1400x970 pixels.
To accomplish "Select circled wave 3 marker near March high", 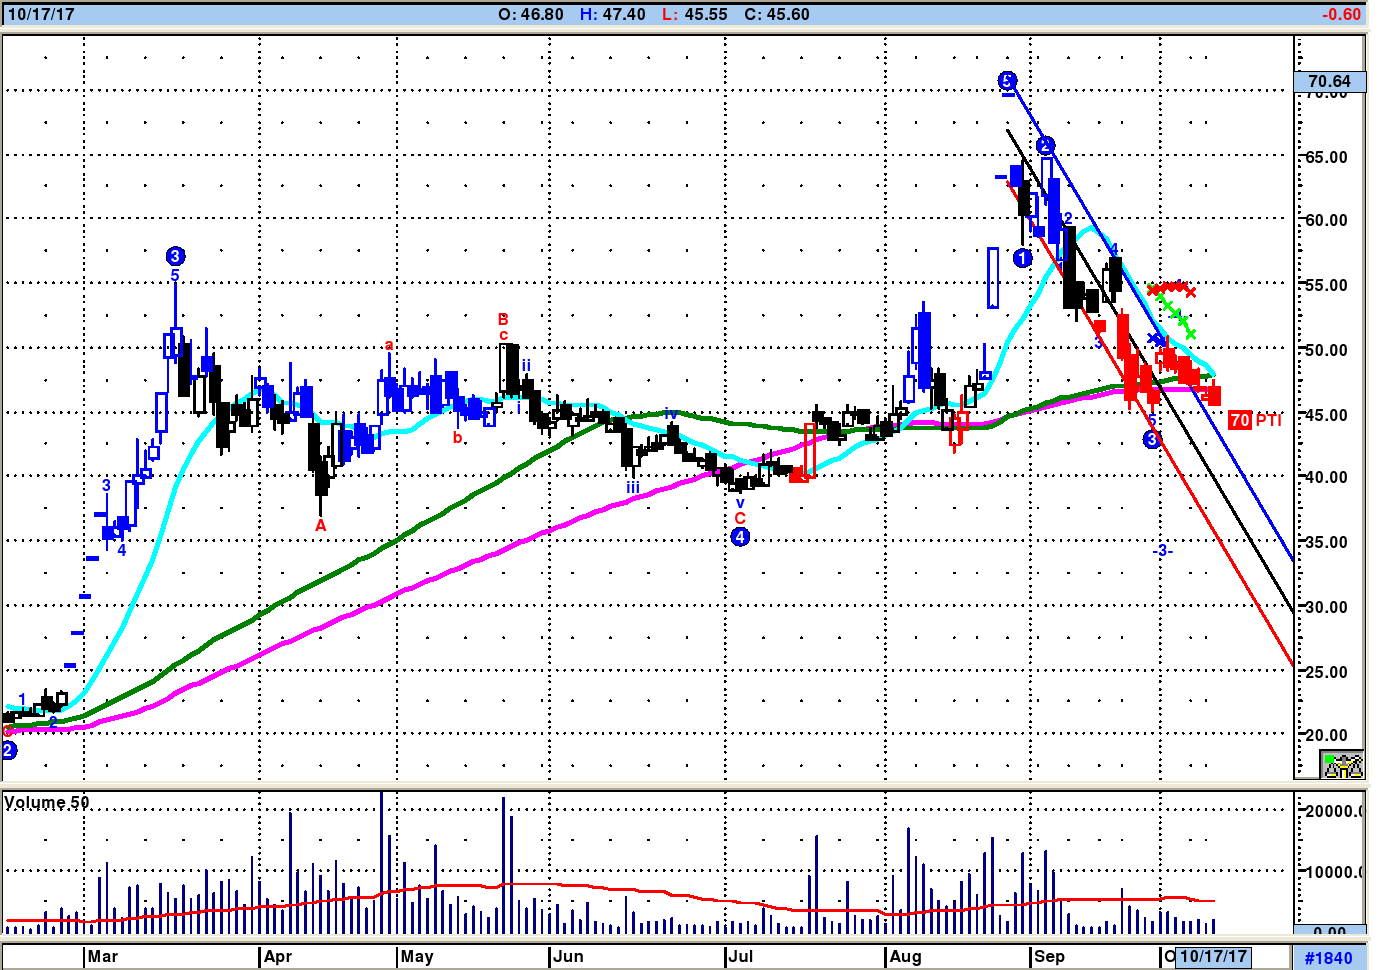I will [x=175, y=256].
